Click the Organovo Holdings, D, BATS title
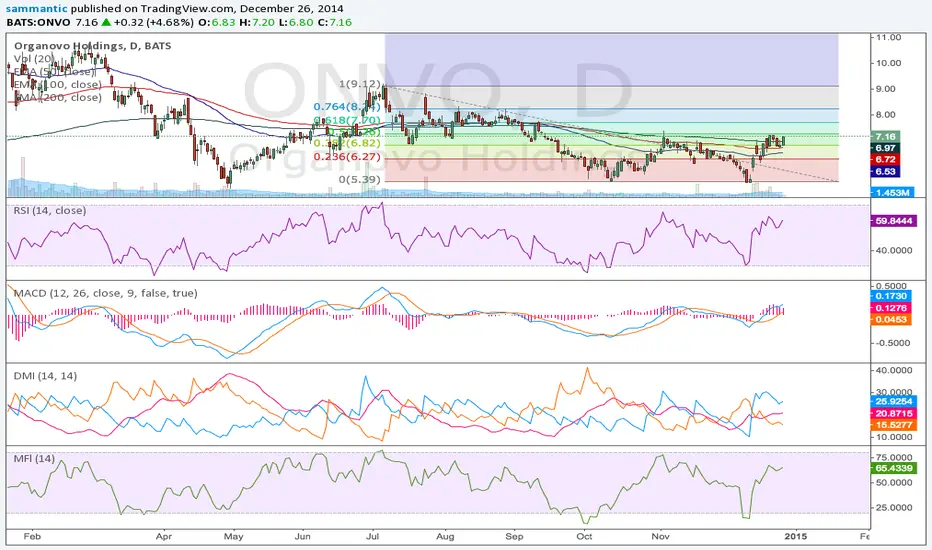 click(92, 46)
